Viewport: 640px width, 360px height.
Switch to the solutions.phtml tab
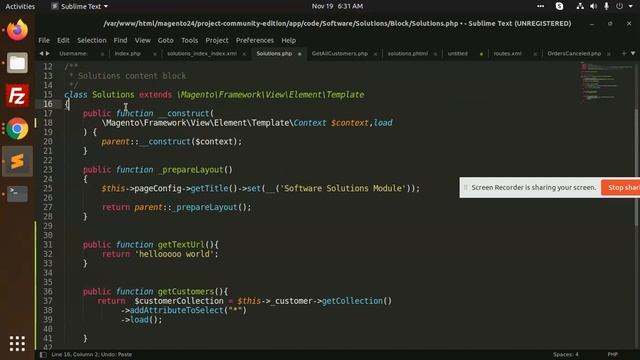[x=407, y=53]
